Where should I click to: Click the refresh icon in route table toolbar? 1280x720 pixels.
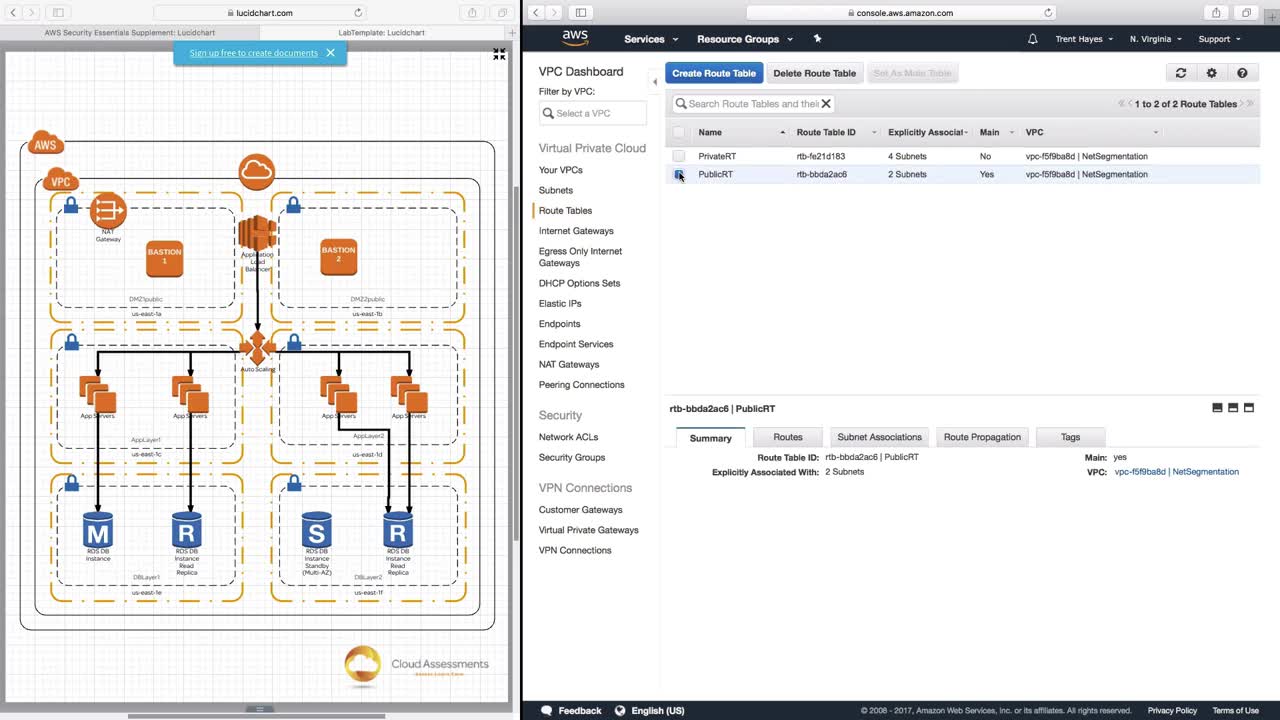point(1181,73)
